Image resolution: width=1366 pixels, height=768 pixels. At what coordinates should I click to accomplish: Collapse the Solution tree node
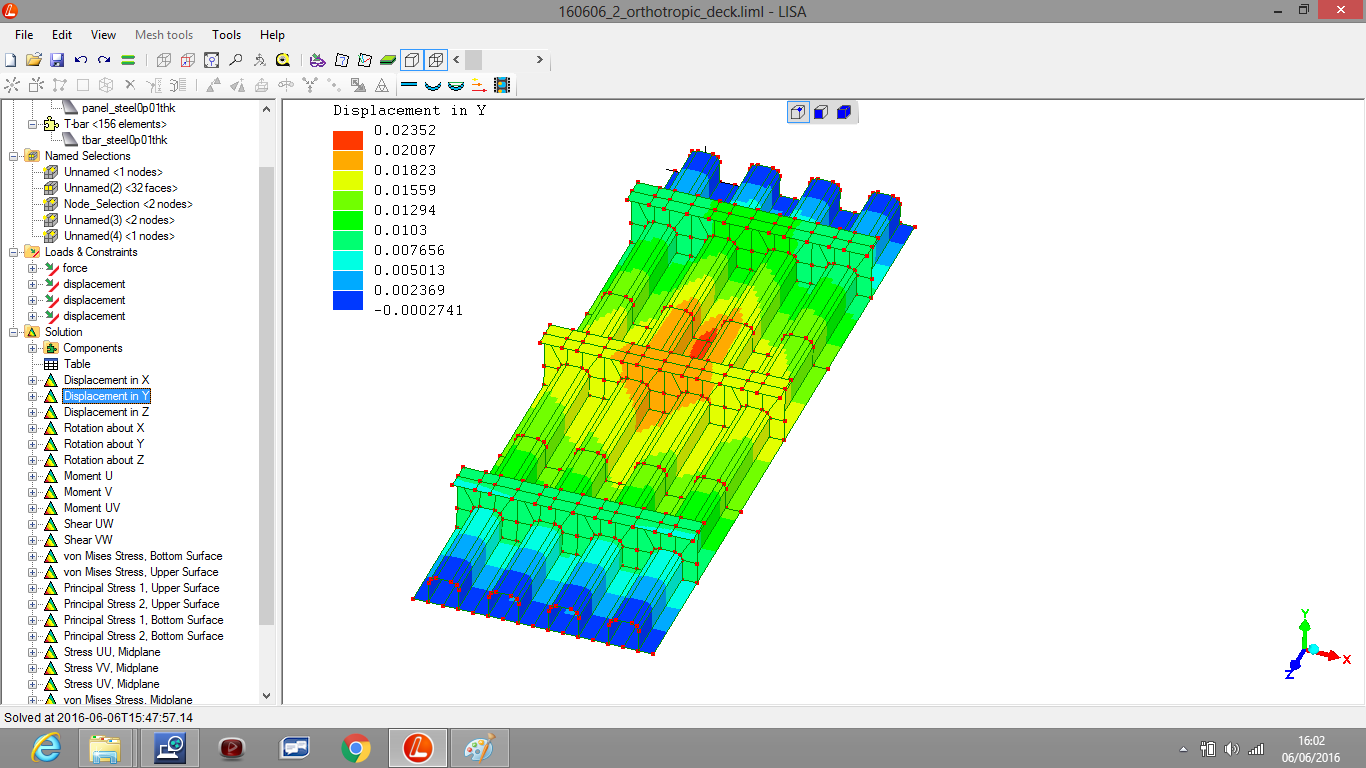click(x=14, y=332)
